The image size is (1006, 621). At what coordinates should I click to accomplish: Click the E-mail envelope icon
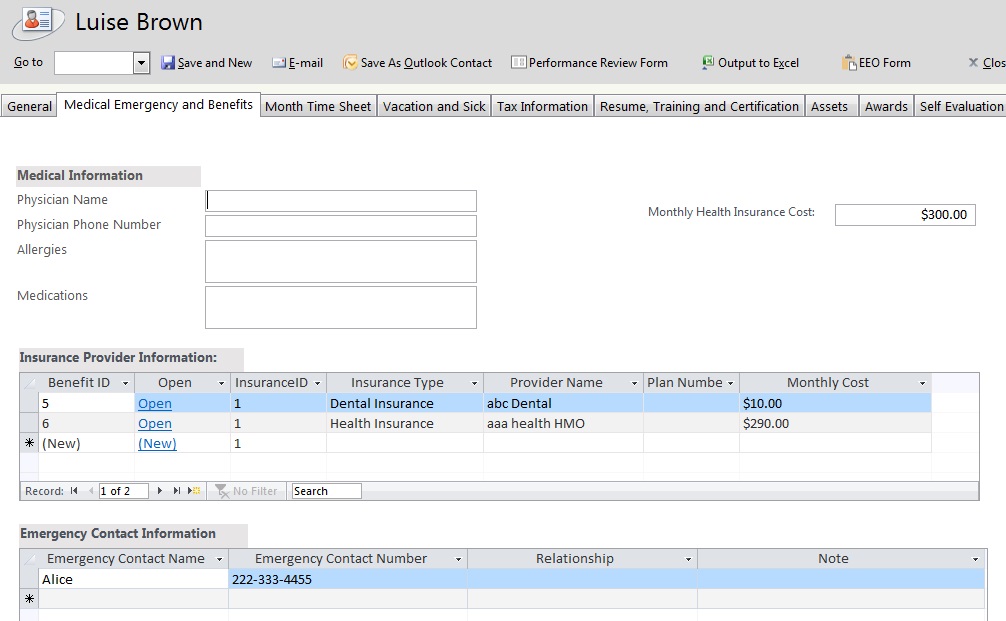tap(279, 62)
